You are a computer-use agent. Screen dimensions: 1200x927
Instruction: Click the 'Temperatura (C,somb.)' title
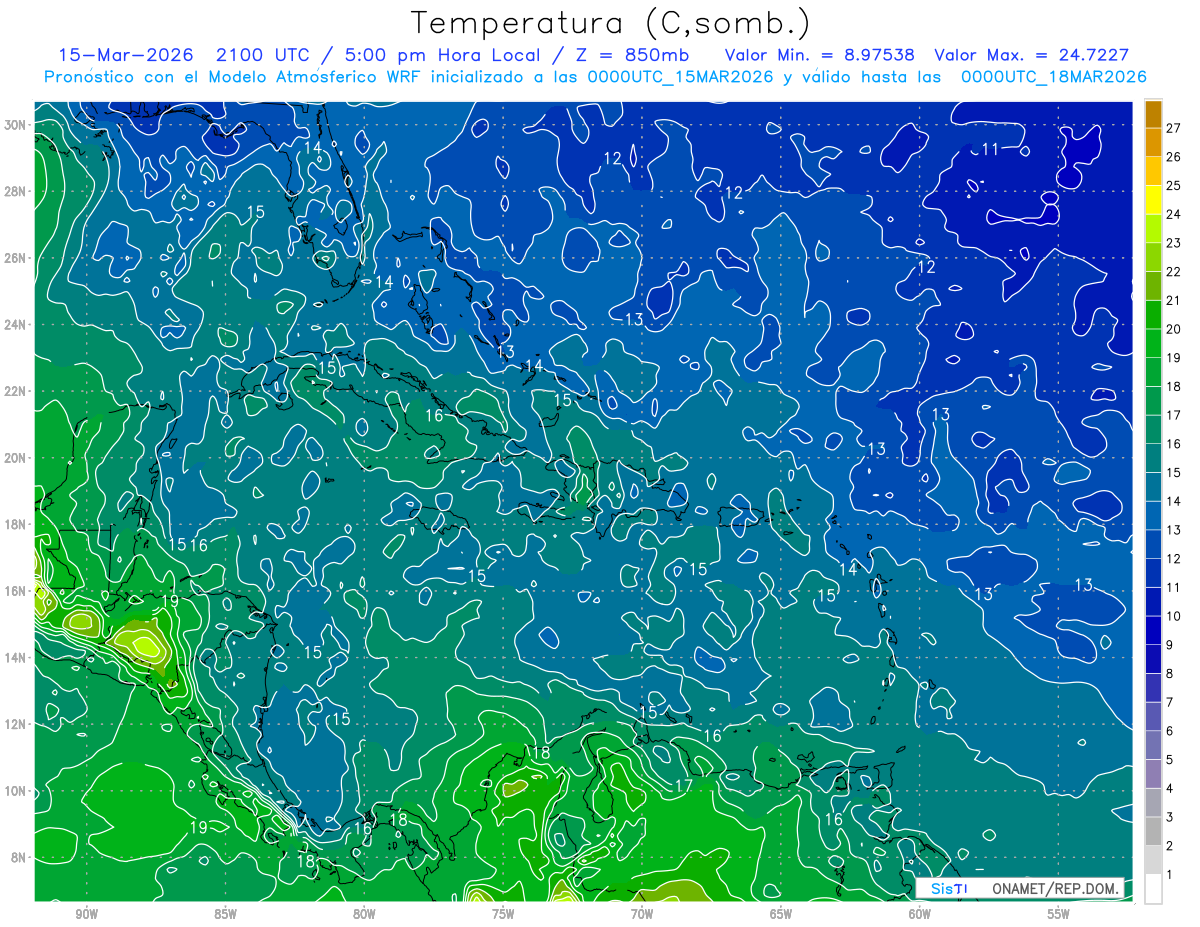(611, 23)
